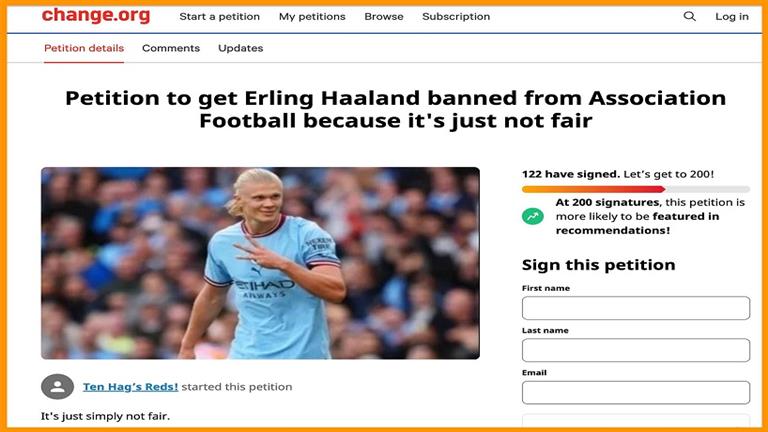The image size is (768, 432).
Task: Open Ten Hag's Reds! profile link
Action: (130, 386)
